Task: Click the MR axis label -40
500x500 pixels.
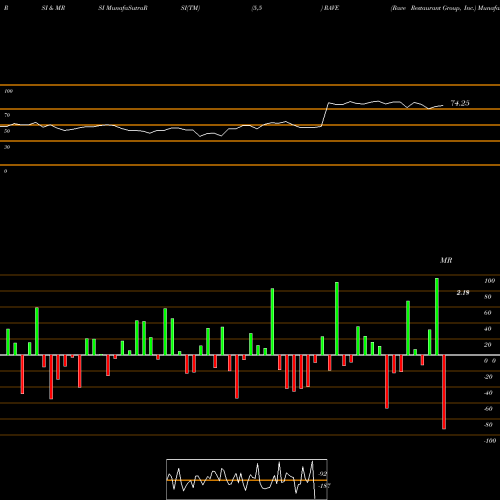Action: [488, 393]
